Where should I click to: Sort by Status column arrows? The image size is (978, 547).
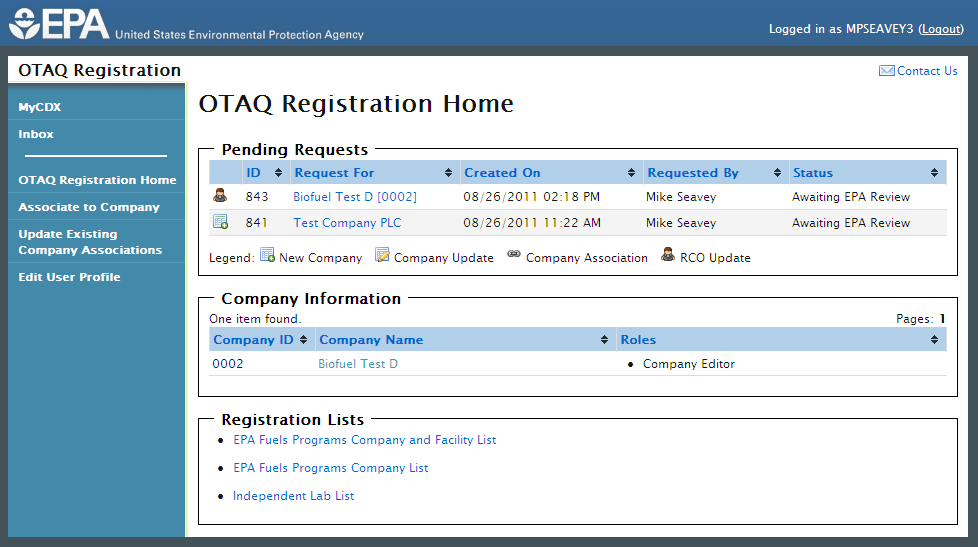pos(934,173)
